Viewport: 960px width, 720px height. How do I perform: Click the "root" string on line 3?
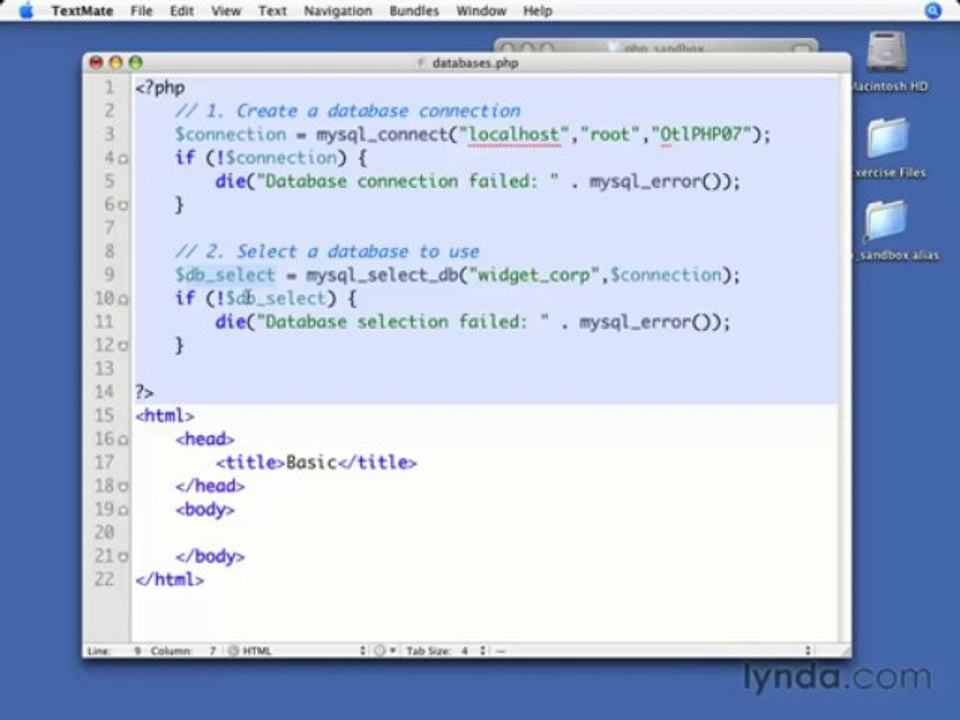[x=609, y=135]
